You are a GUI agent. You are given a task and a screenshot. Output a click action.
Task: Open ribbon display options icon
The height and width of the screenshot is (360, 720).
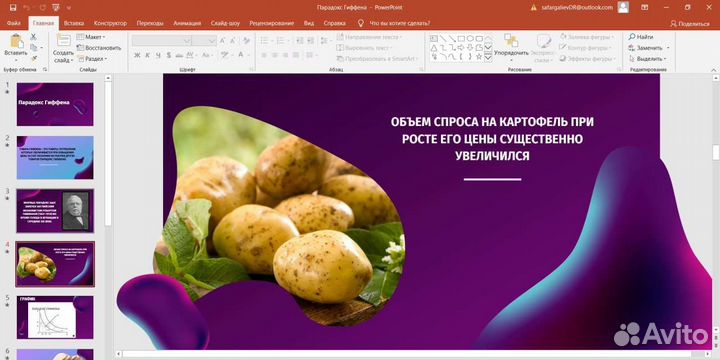pos(645,7)
